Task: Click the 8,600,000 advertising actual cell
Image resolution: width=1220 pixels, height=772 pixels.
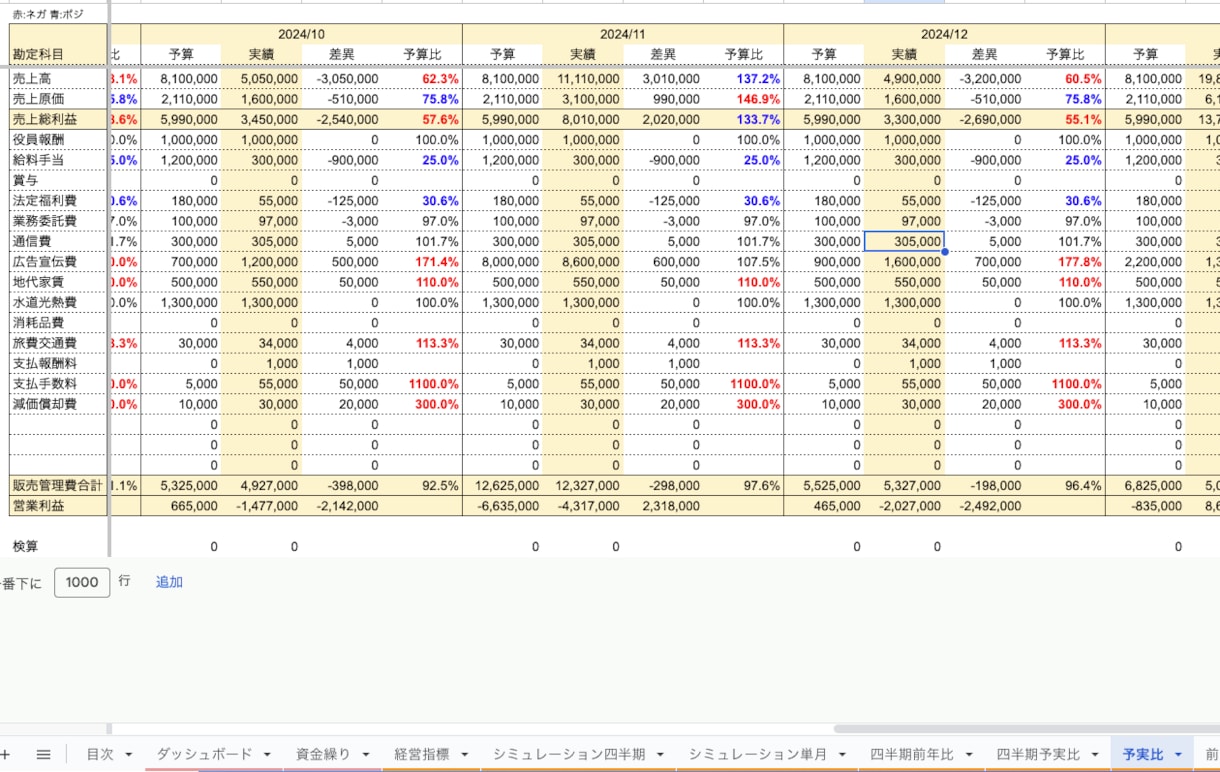Action: (583, 261)
